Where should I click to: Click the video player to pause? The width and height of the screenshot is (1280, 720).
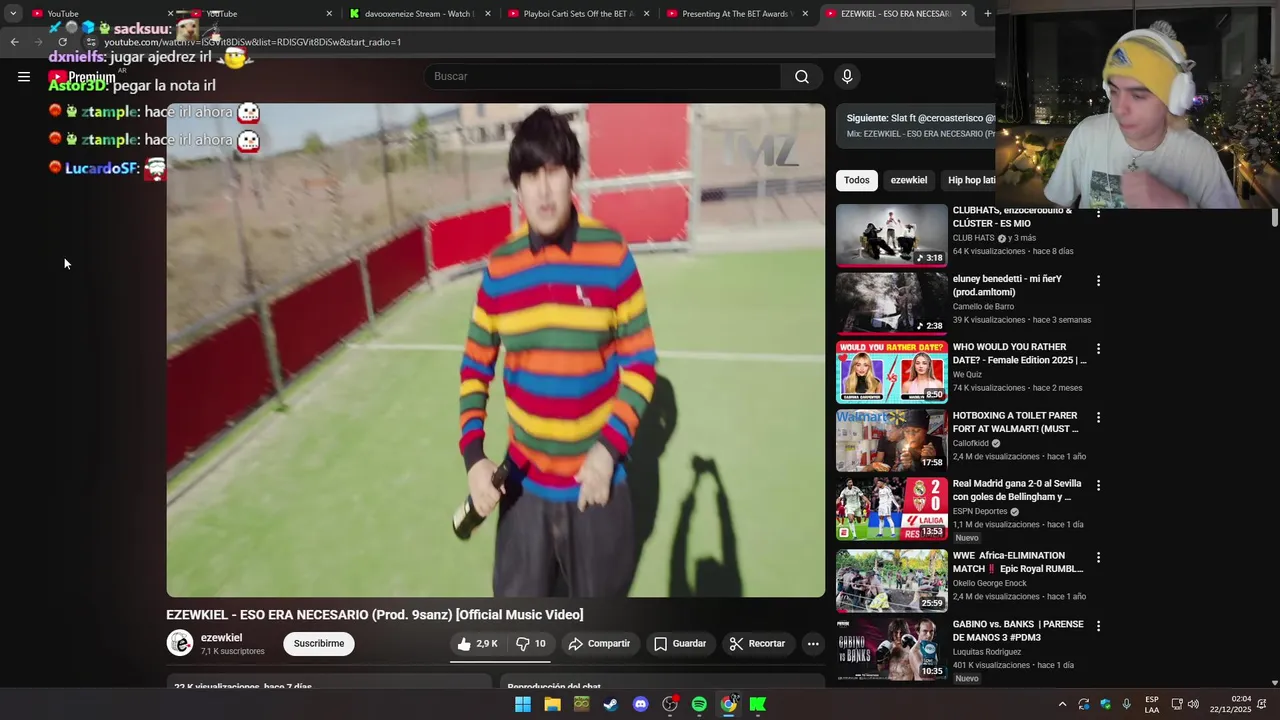[x=496, y=350]
